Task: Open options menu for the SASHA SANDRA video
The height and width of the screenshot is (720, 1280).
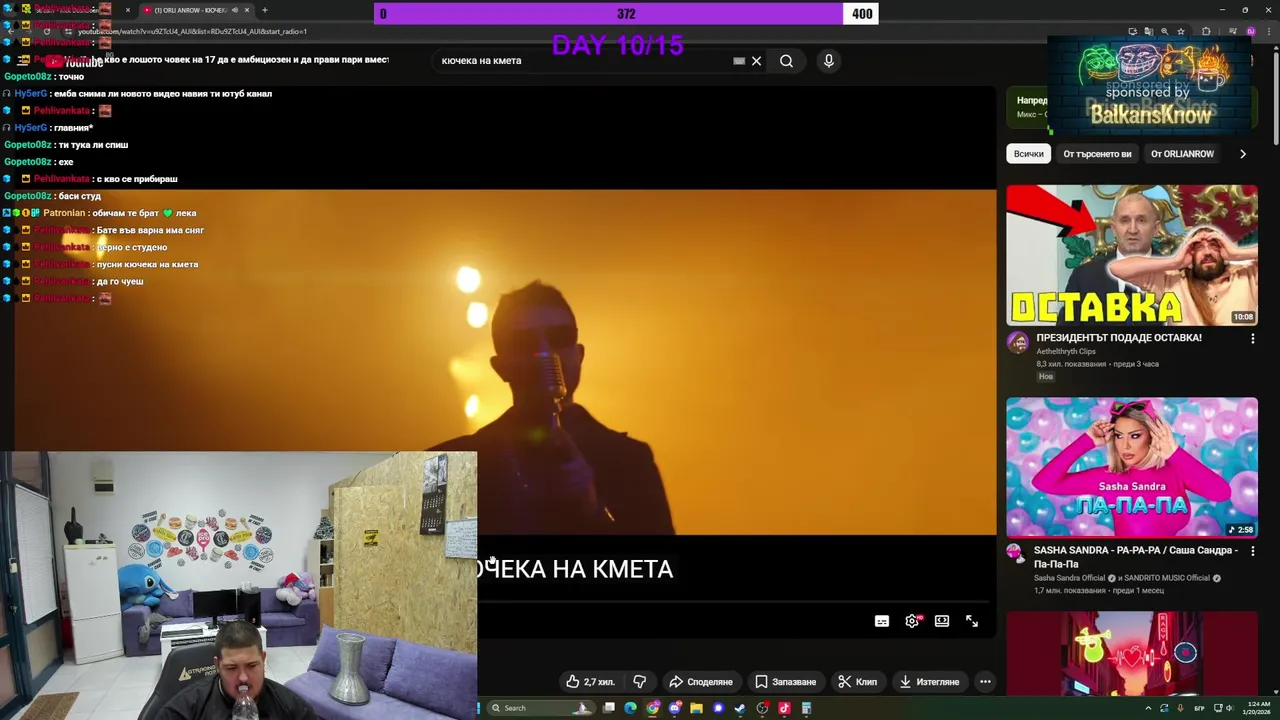Action: point(1252,551)
